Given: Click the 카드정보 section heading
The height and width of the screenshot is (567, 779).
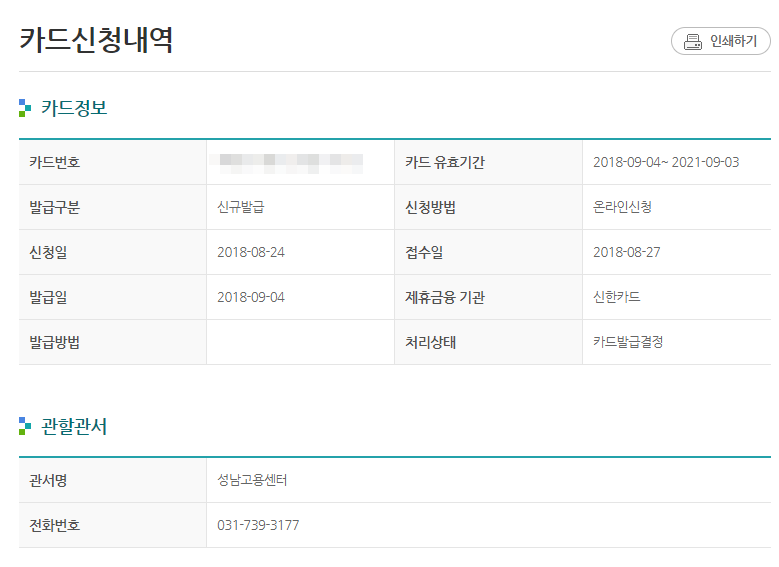Looking at the screenshot, I should (74, 108).
